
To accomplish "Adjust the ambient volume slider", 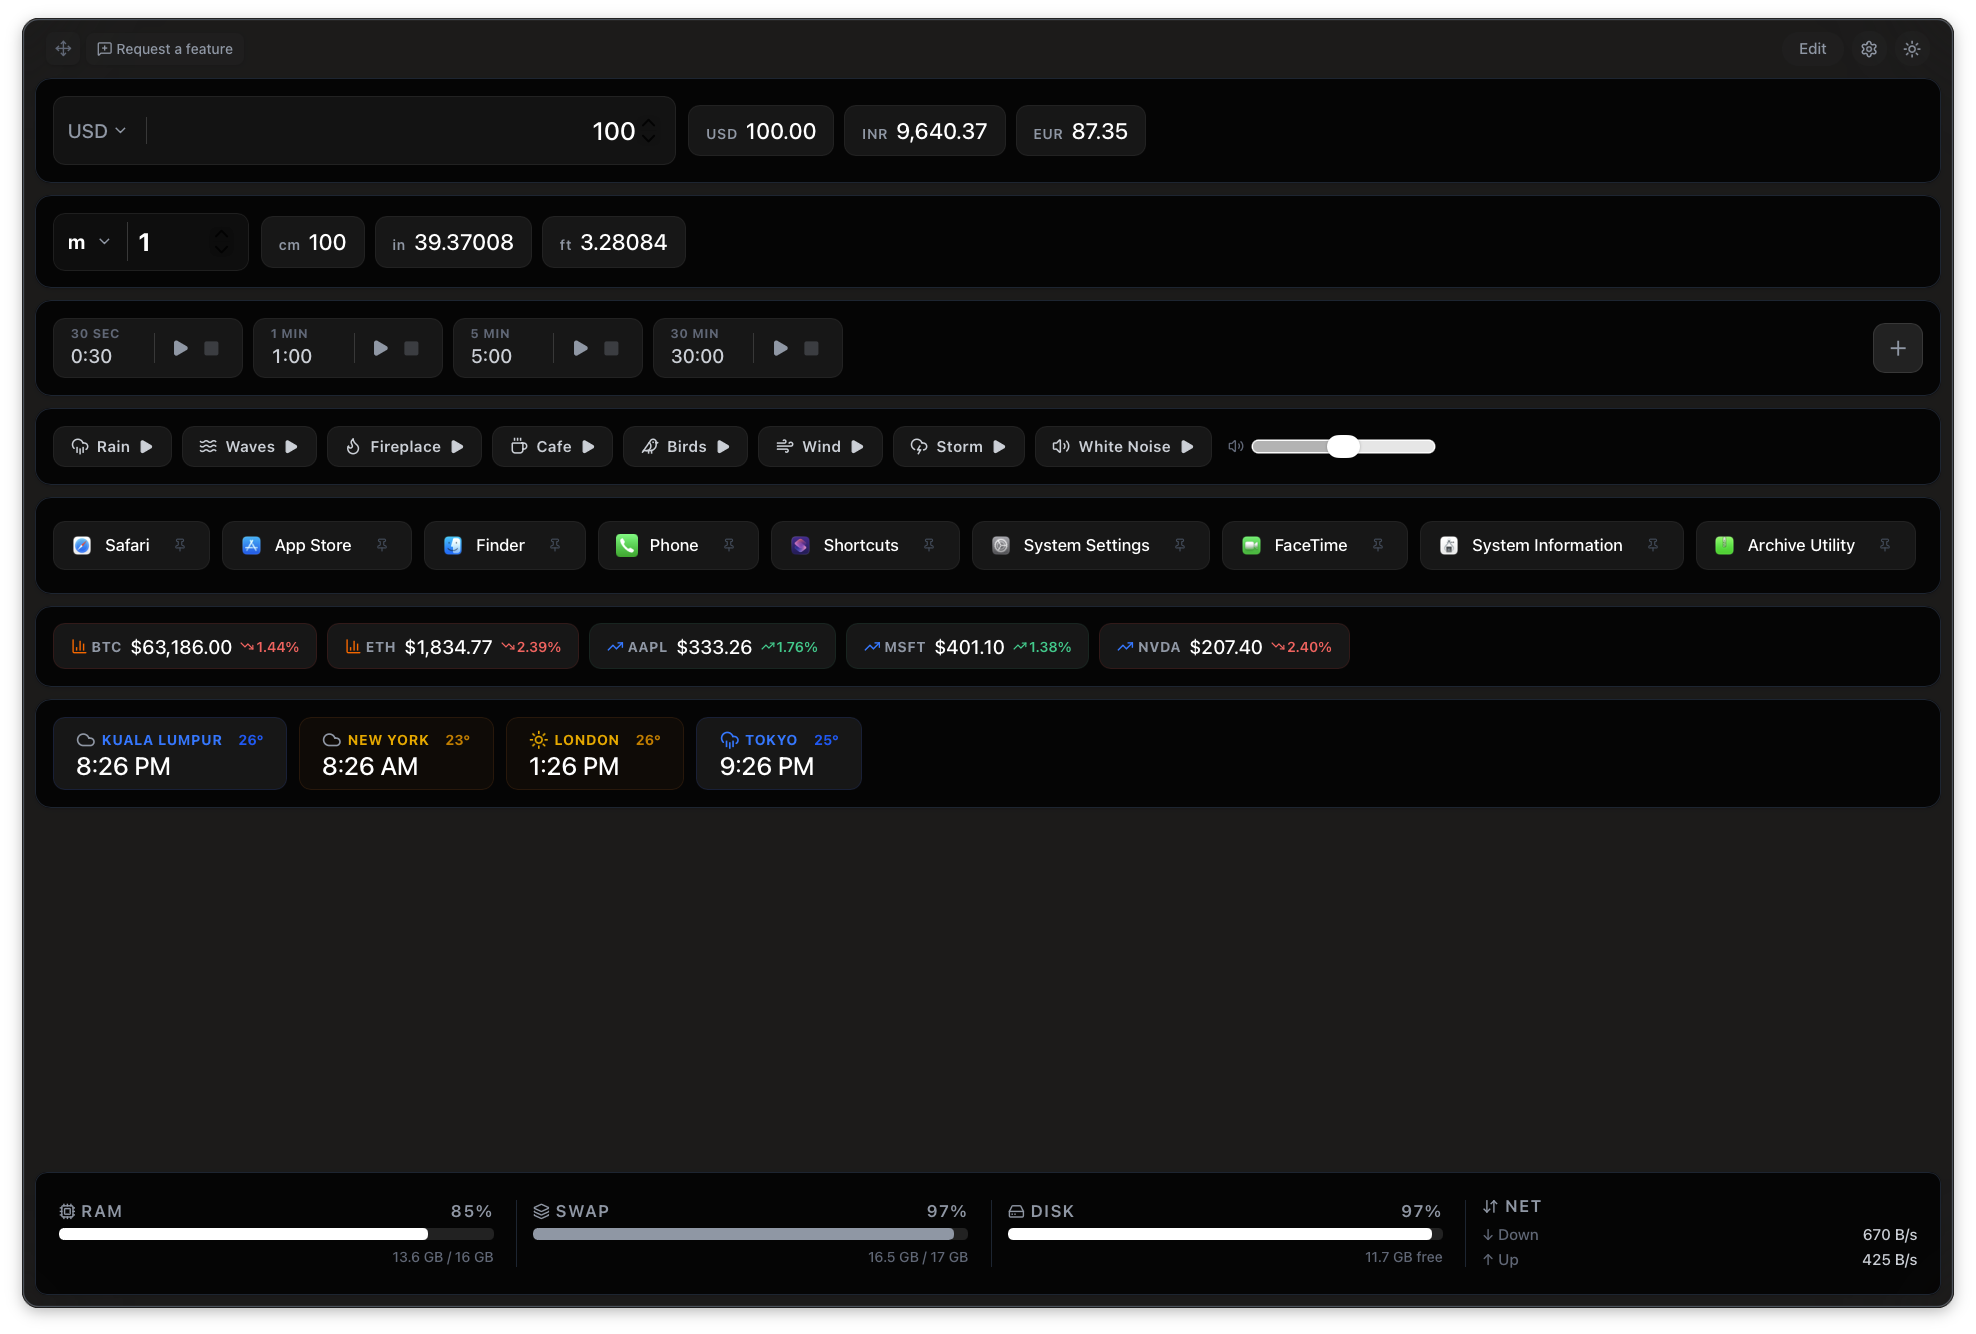I will pyautogui.click(x=1343, y=446).
